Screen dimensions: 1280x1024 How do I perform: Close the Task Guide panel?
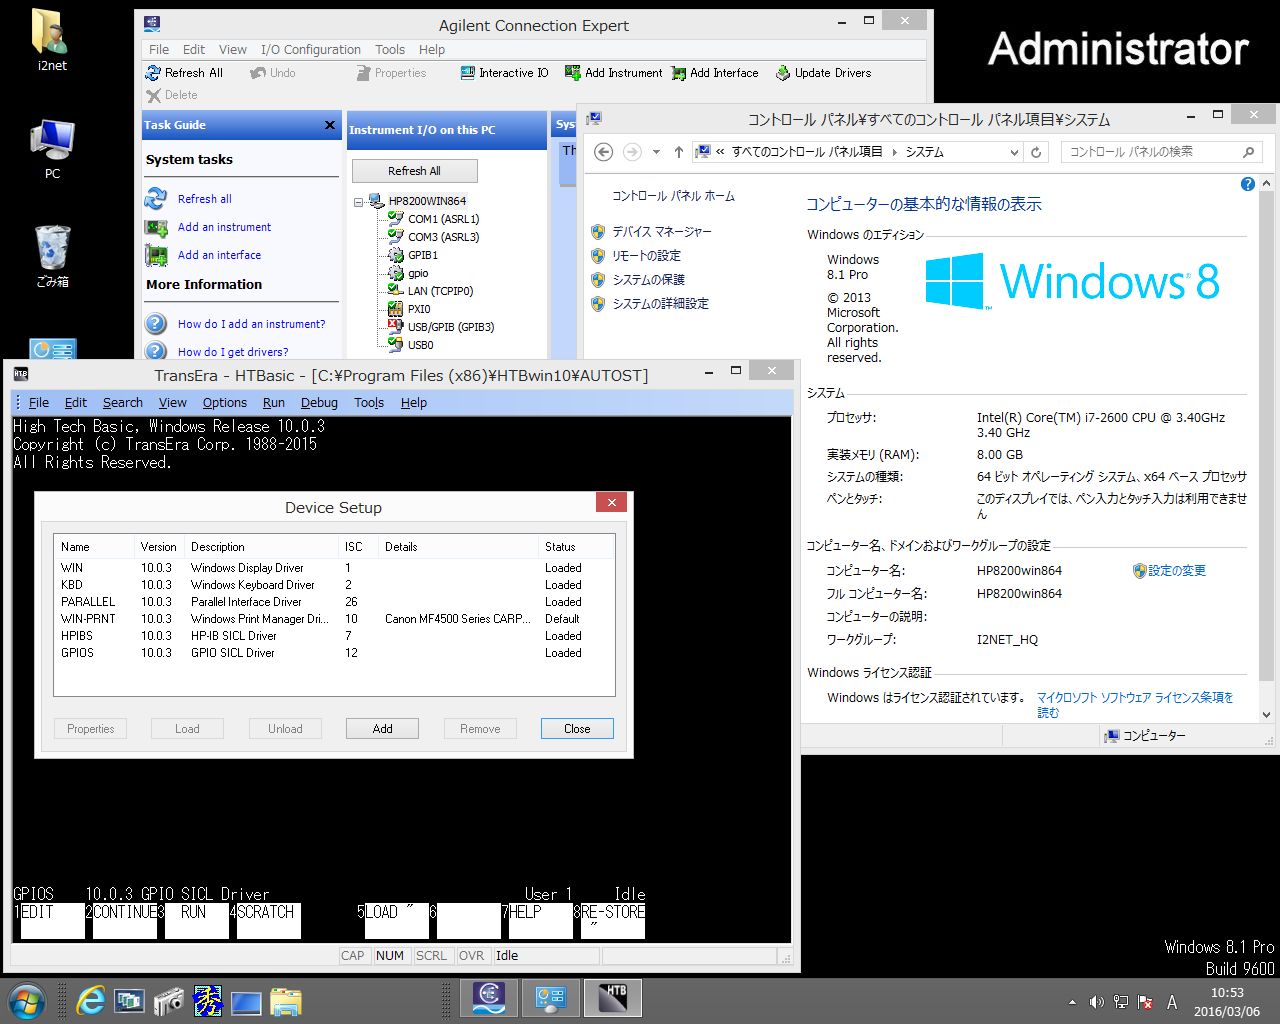pyautogui.click(x=330, y=125)
